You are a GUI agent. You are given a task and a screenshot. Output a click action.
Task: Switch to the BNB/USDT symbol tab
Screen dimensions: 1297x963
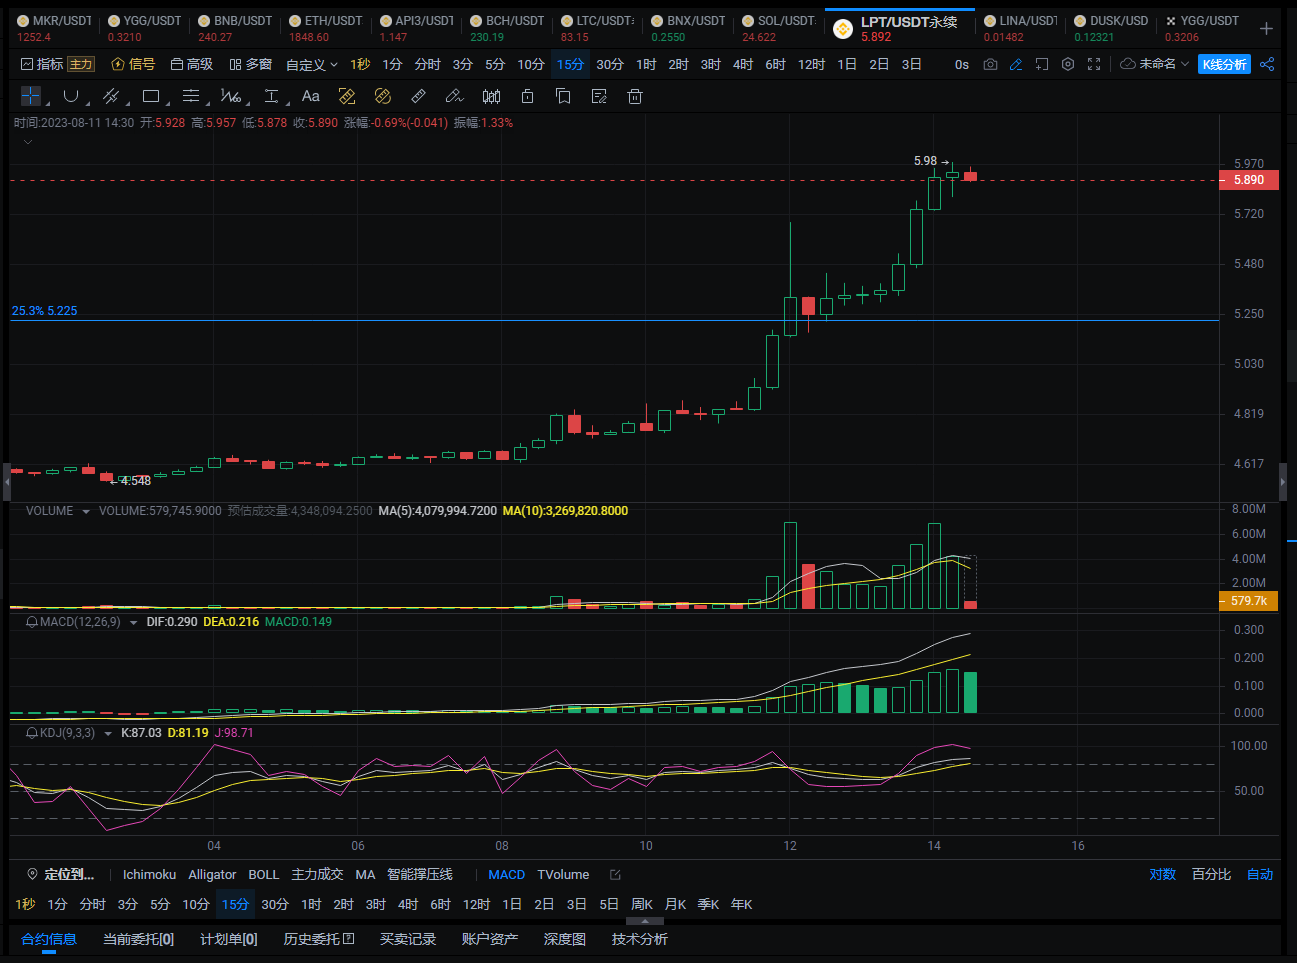click(235, 28)
